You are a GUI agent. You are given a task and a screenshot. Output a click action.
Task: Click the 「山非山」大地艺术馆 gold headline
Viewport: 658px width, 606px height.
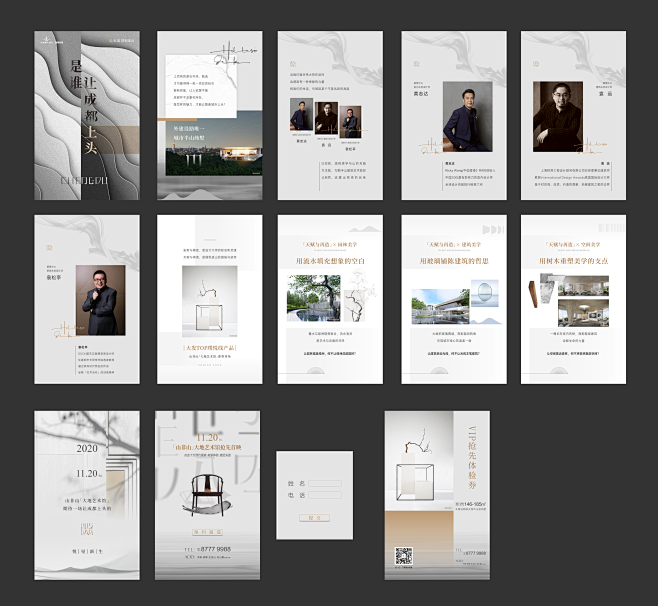(x=208, y=447)
